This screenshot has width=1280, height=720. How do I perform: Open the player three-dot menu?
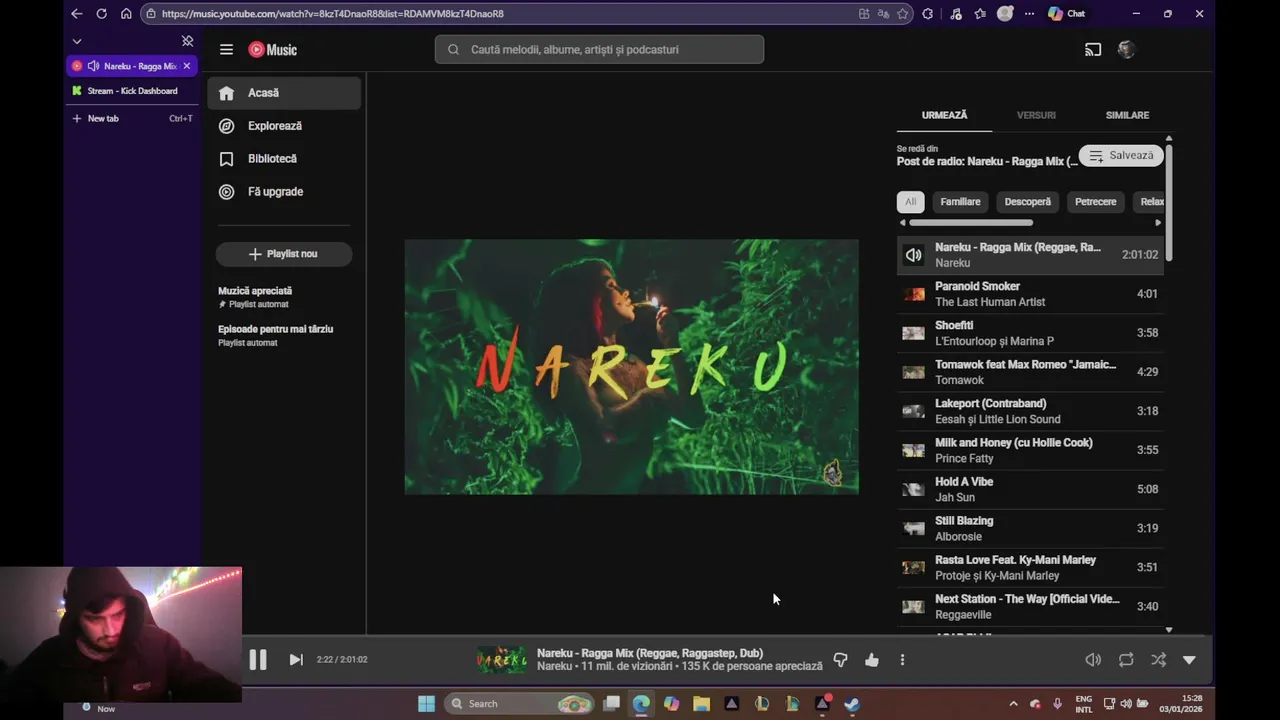(x=902, y=659)
